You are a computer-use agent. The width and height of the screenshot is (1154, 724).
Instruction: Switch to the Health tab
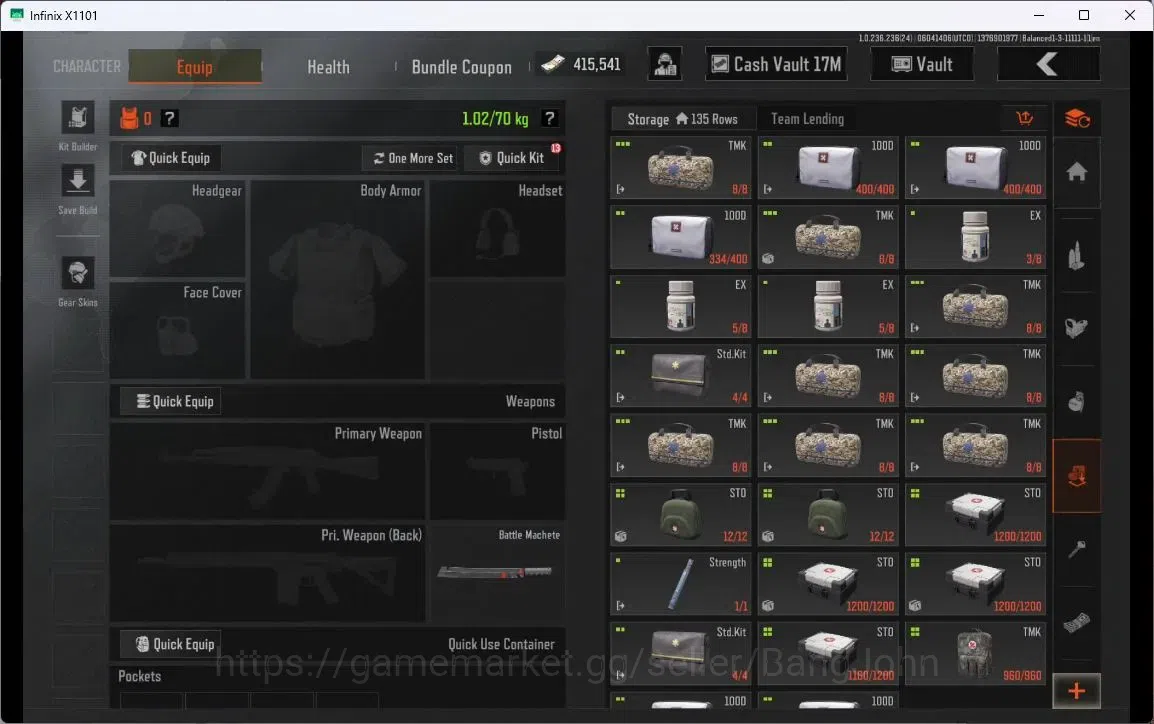[328, 67]
